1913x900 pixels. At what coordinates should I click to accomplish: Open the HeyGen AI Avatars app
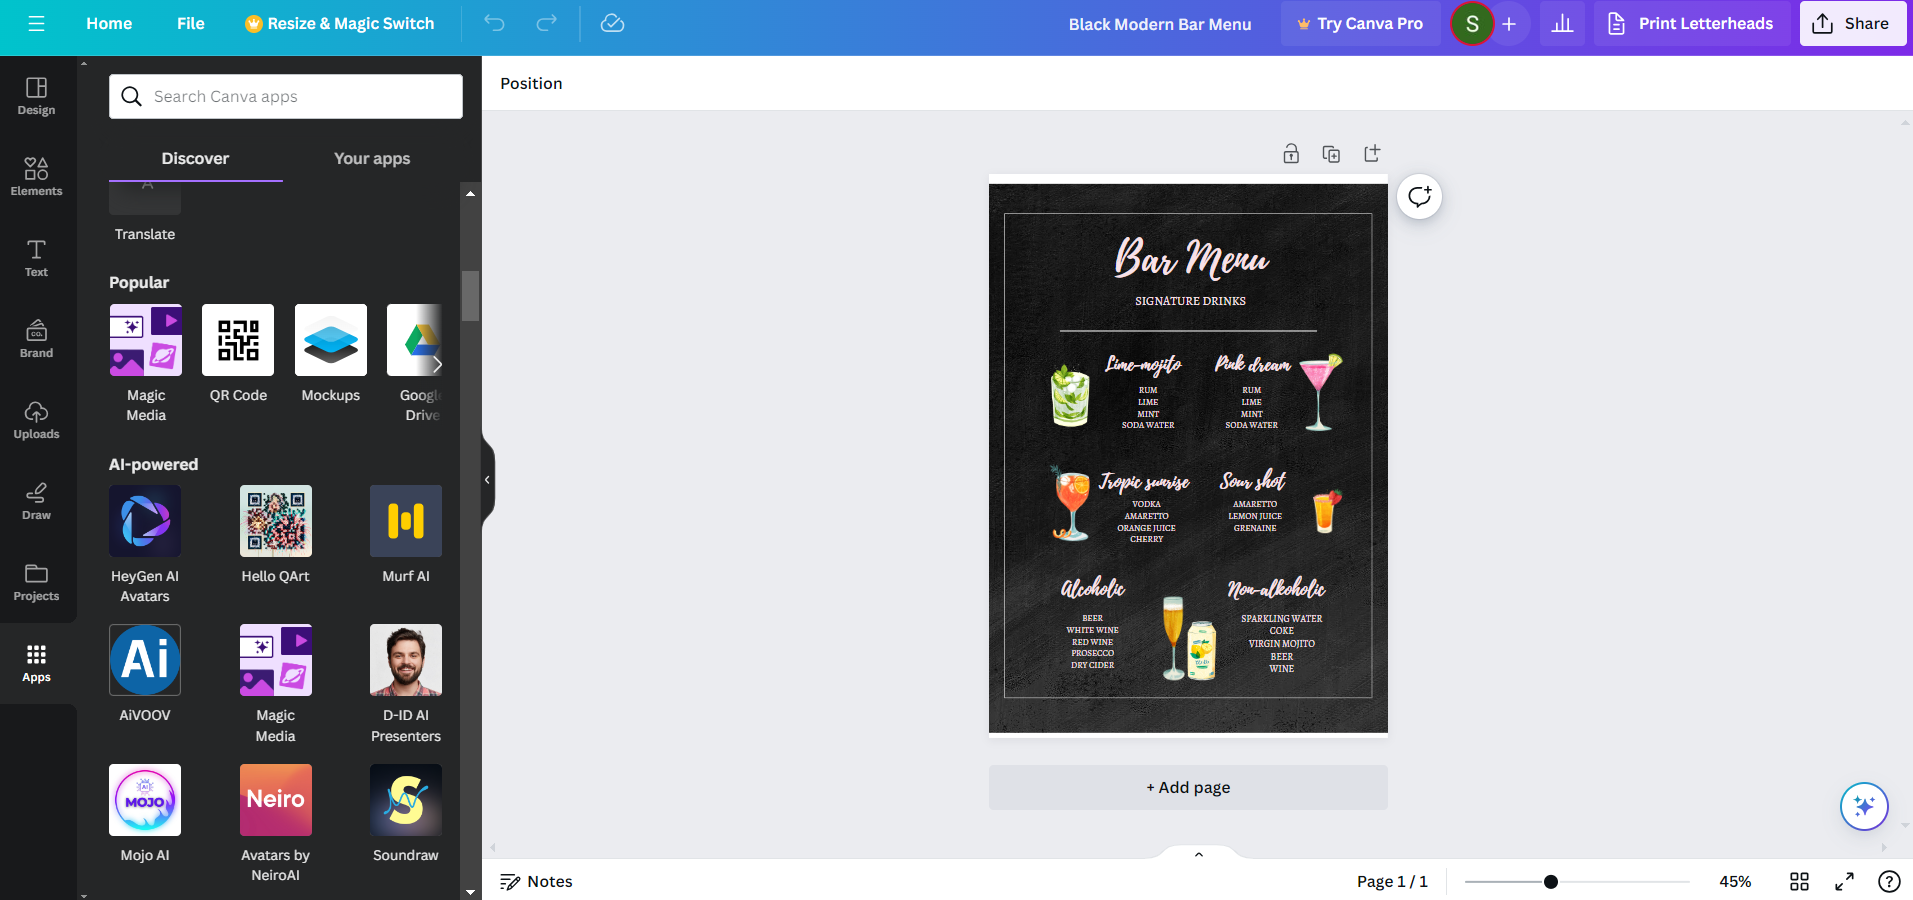145,521
